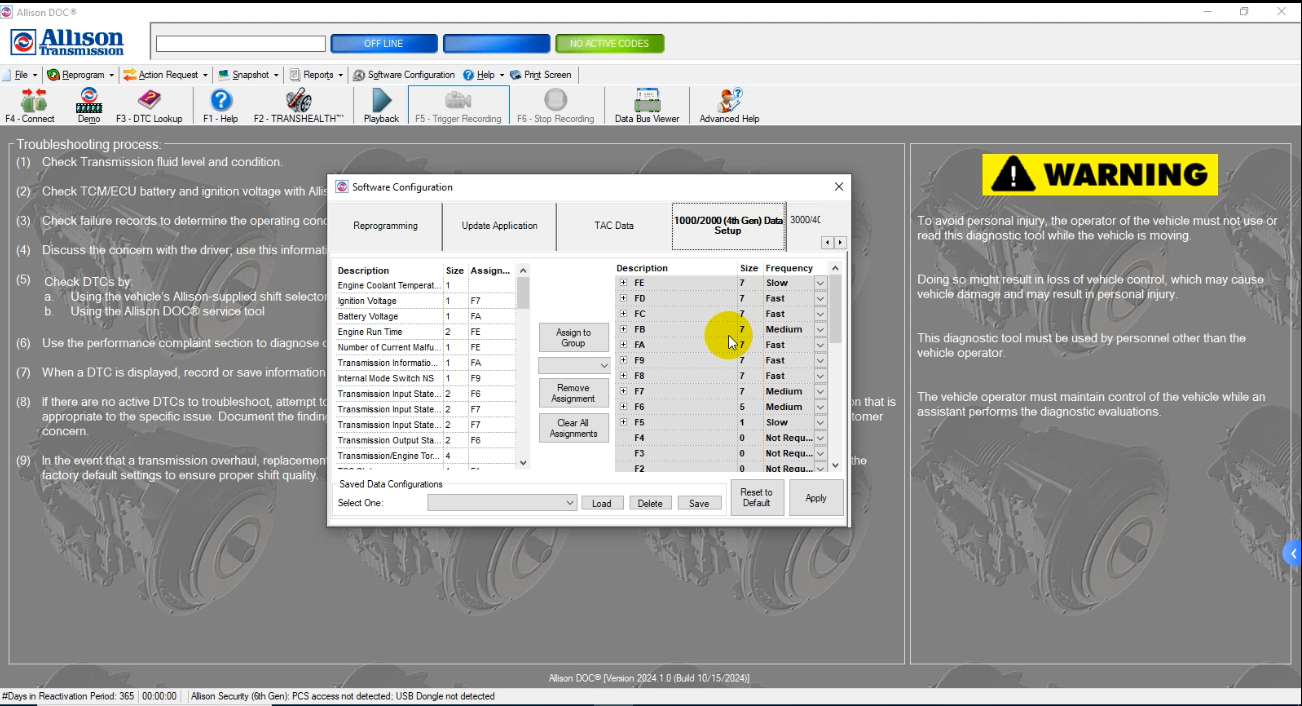
Task: Click the Allison Transmission logo
Action: coord(67,43)
